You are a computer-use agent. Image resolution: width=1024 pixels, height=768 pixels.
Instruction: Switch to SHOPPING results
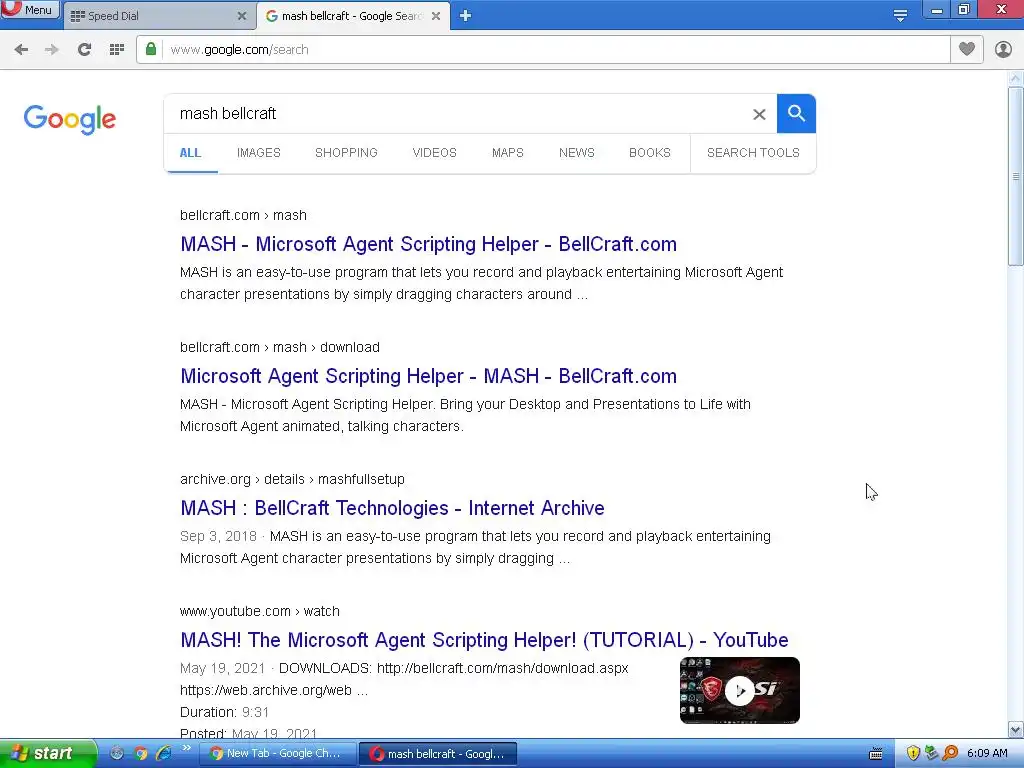point(346,153)
